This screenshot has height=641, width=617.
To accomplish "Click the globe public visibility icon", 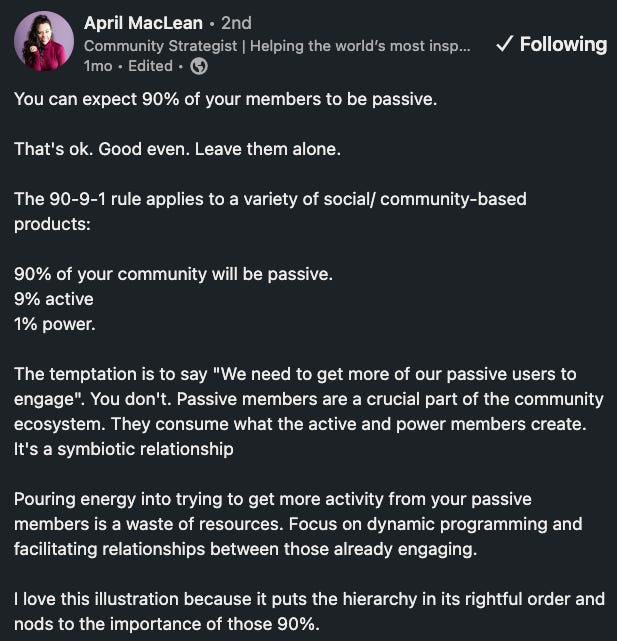I will point(199,66).
